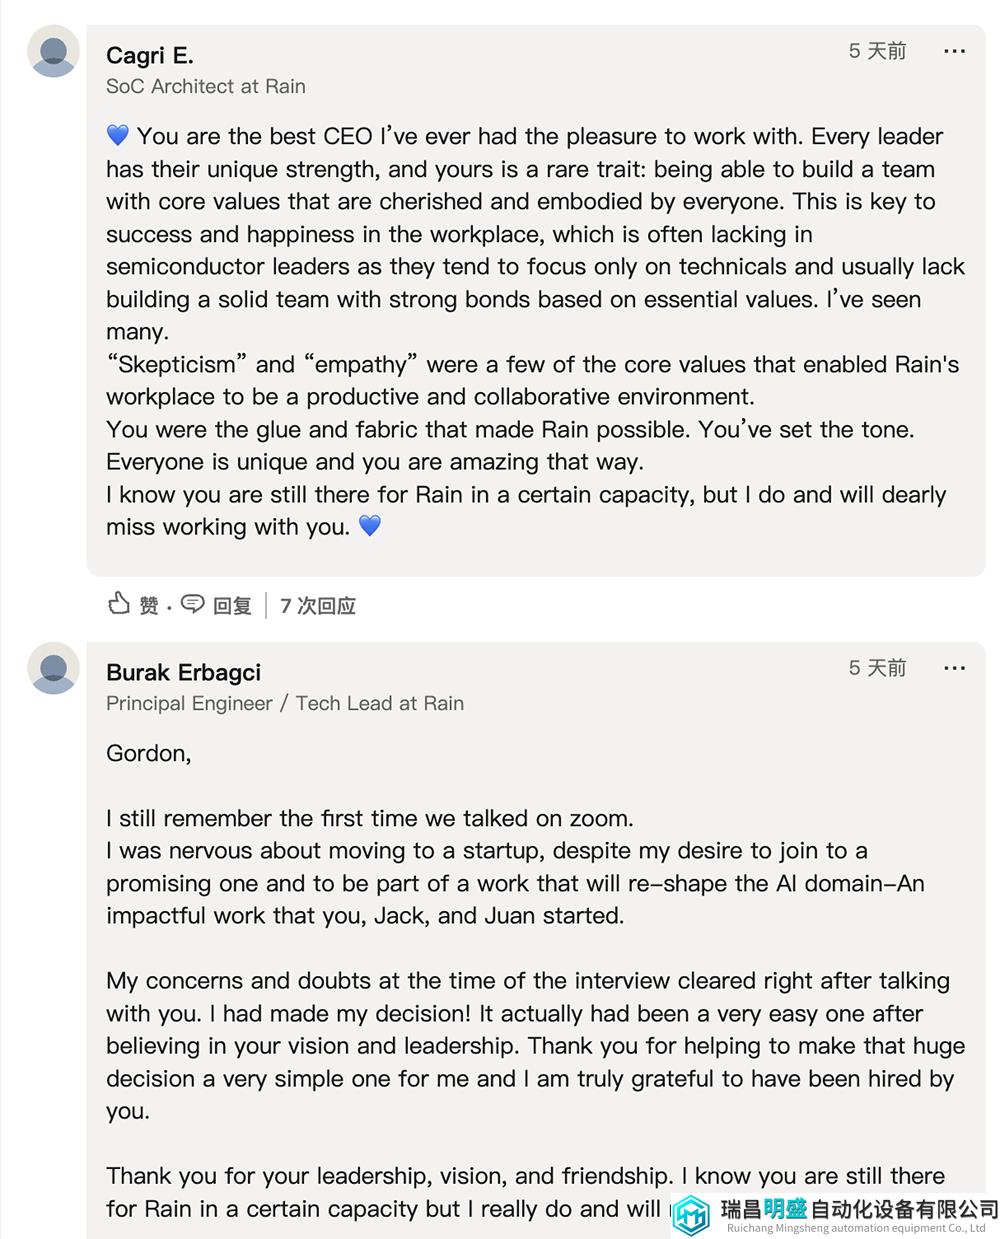Click the 5 天前 timestamp on Cagri's comment
The width and height of the screenshot is (1000, 1239).
[877, 51]
